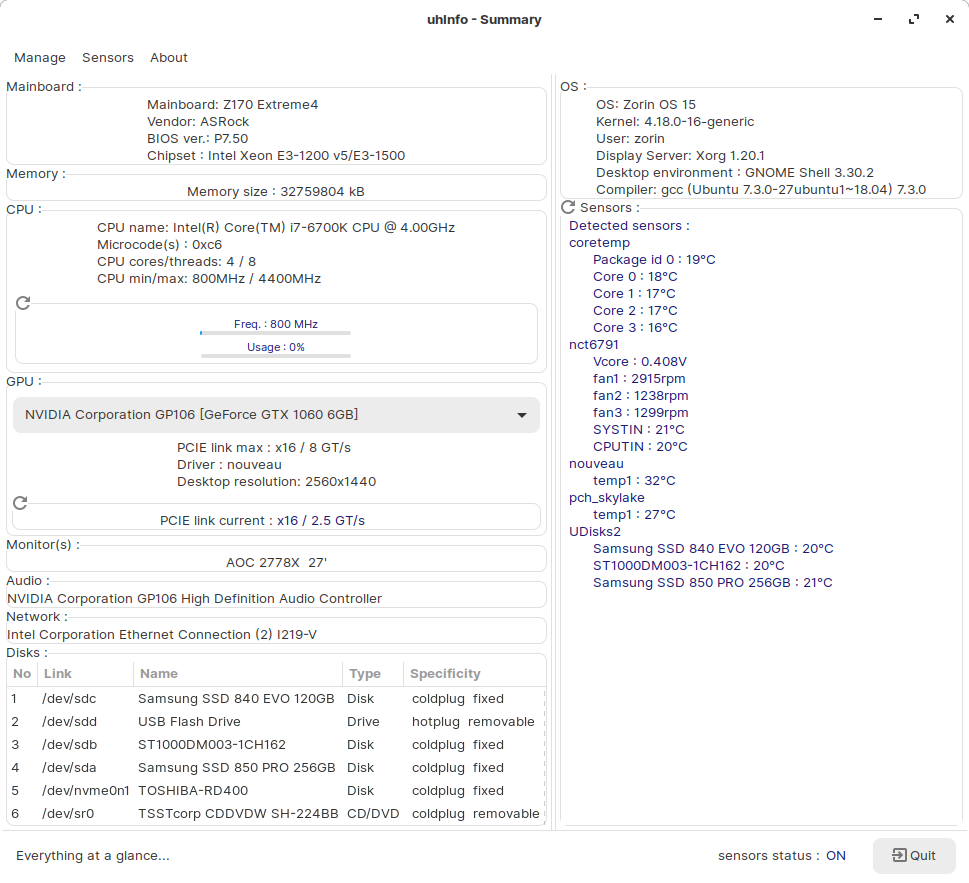
Task: Click the 'ST1000DM003-1CH162 : 20°C' sensor reading
Action: coord(689,565)
